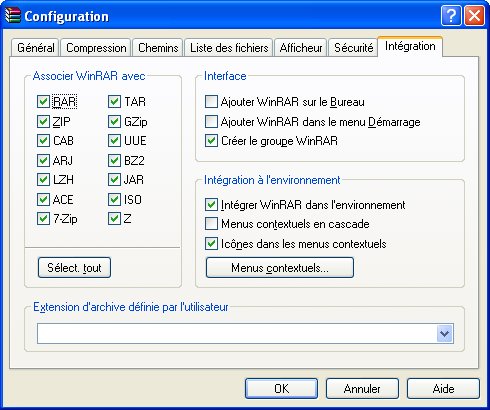
Task: Click the question mark help icon
Action: coord(451,15)
